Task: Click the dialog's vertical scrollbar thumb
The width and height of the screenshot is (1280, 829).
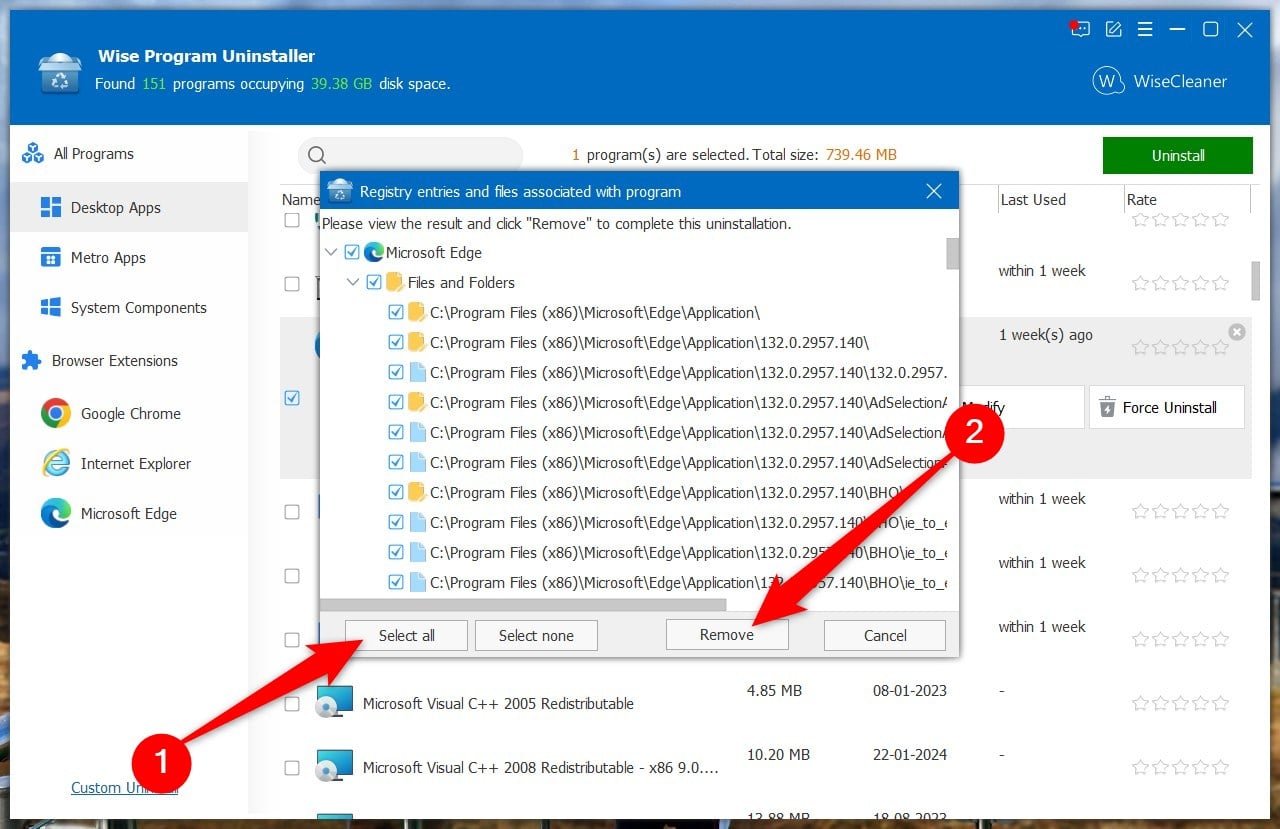Action: (x=953, y=254)
